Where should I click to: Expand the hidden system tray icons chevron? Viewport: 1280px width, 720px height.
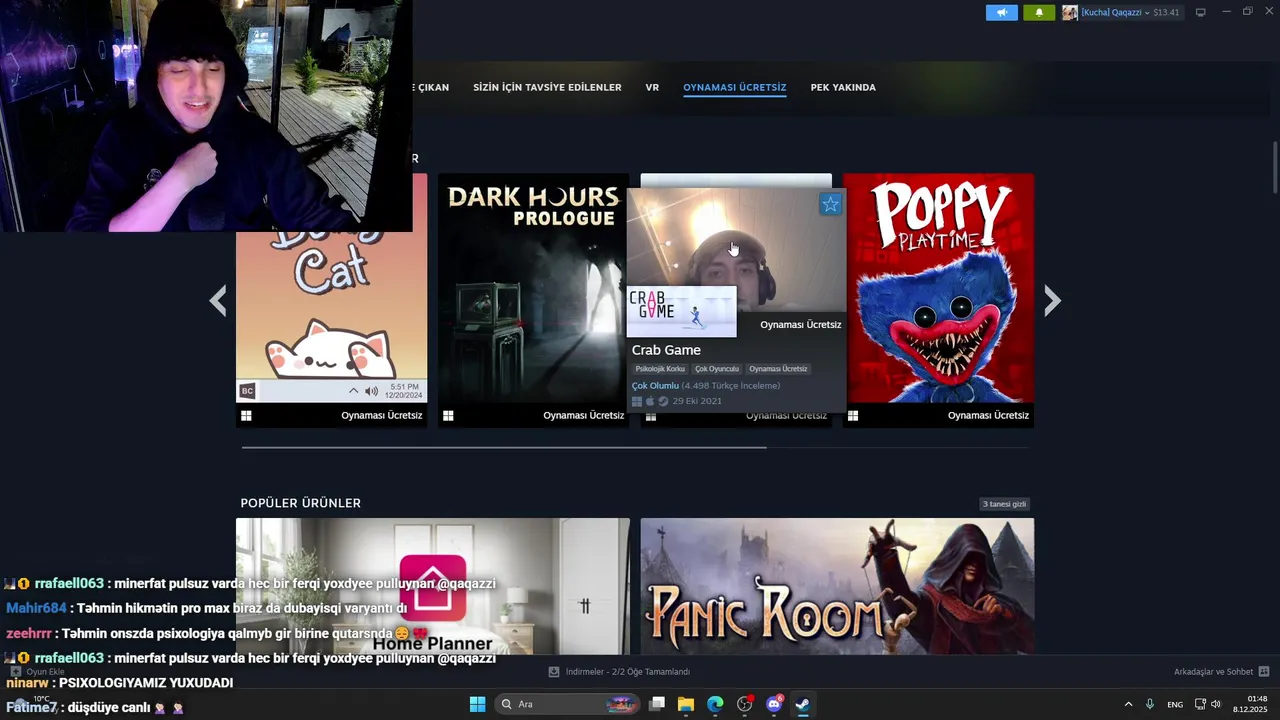(1128, 704)
